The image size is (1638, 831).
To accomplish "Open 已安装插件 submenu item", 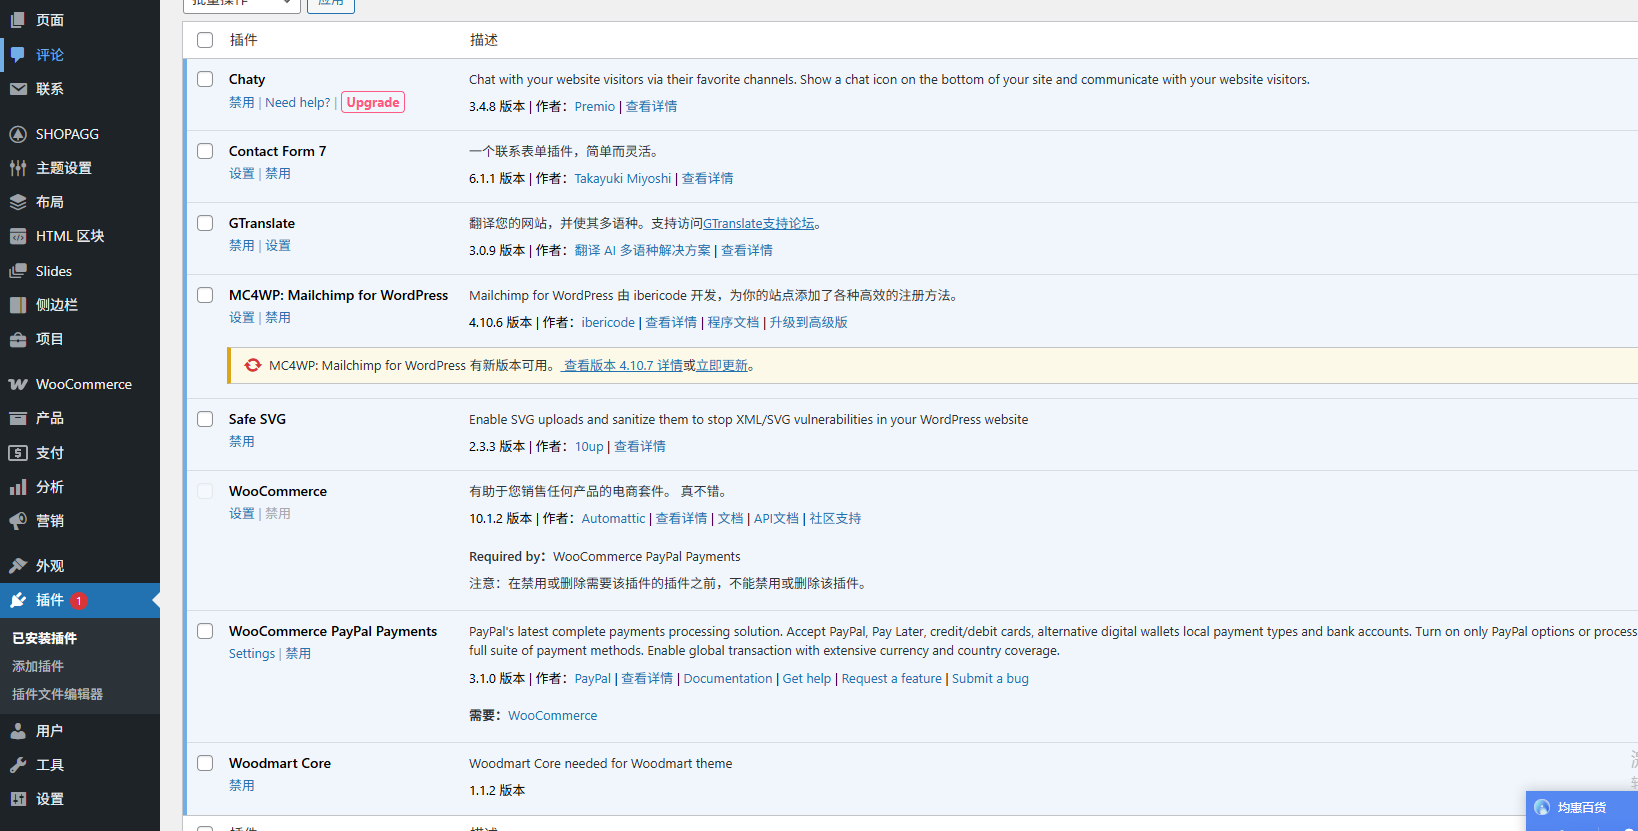I will (44, 638).
